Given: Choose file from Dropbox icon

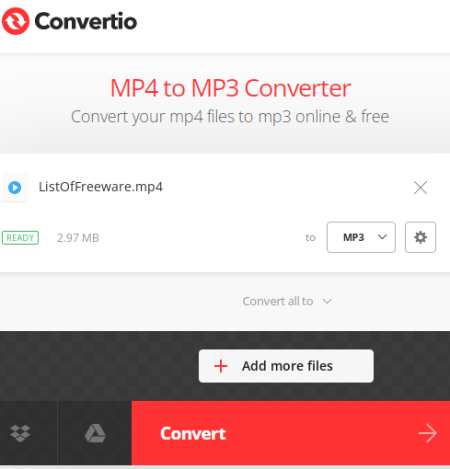Looking at the screenshot, I should coord(20,433).
